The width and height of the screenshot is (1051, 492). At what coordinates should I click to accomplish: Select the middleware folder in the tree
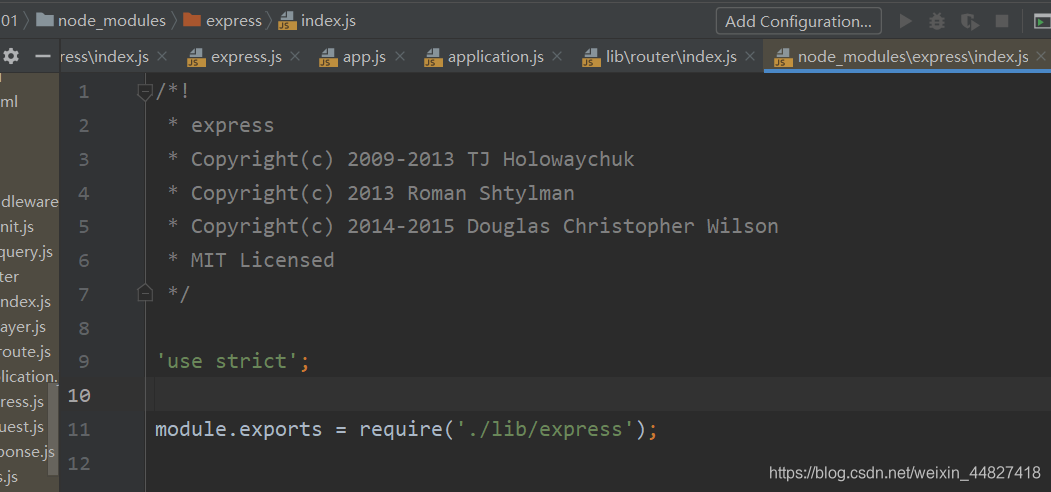29,202
